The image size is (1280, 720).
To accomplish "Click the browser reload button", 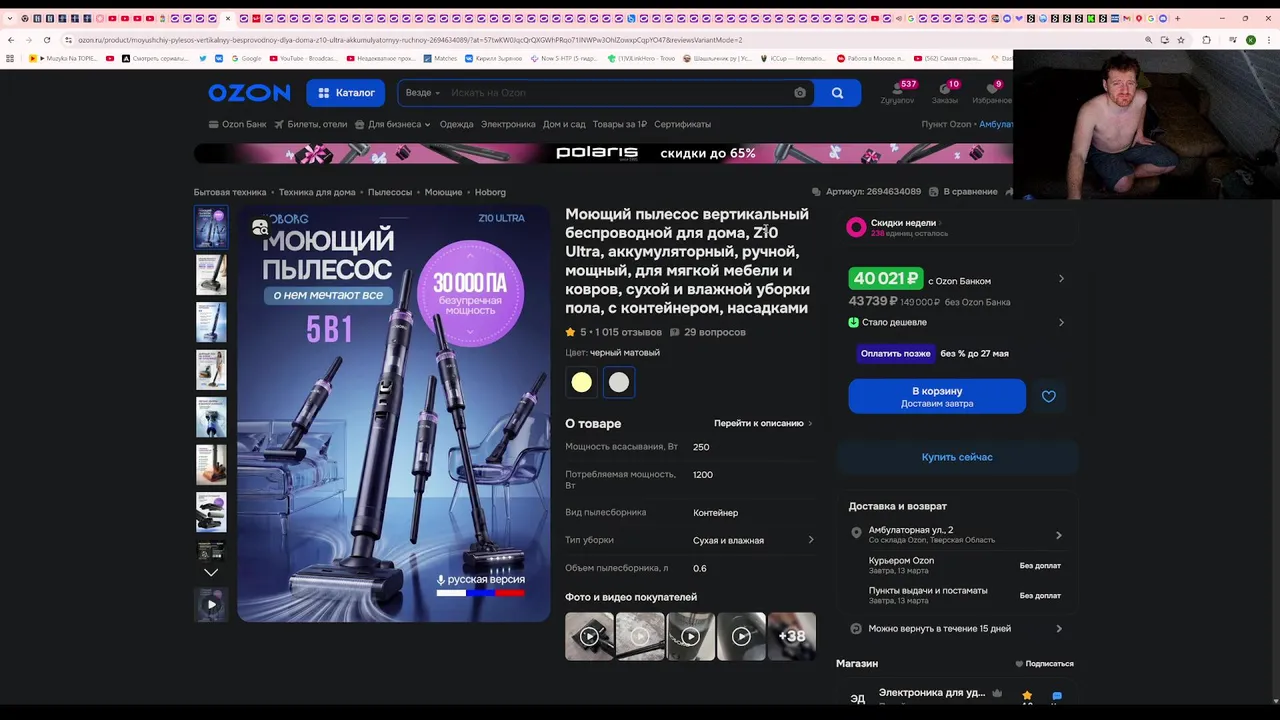I will coord(46,40).
